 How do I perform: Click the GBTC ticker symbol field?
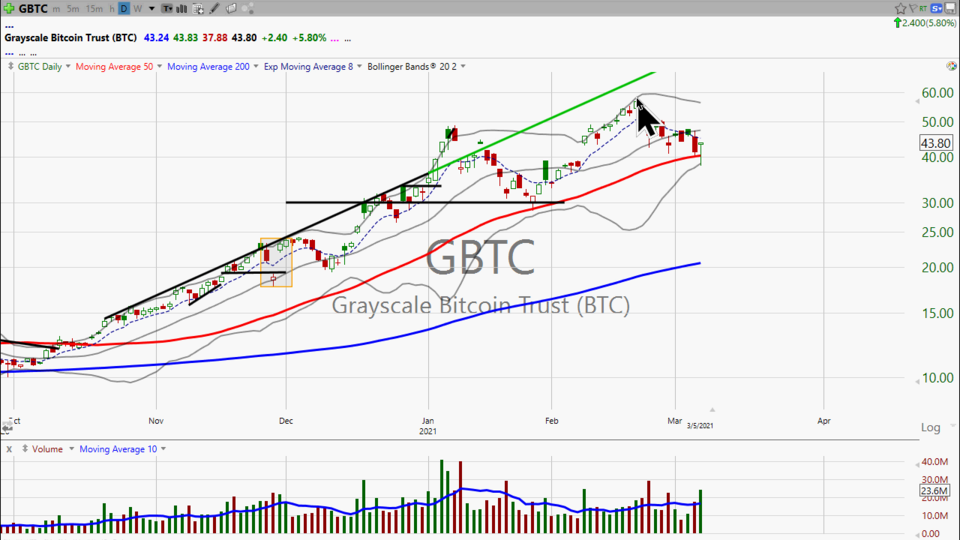(x=33, y=9)
